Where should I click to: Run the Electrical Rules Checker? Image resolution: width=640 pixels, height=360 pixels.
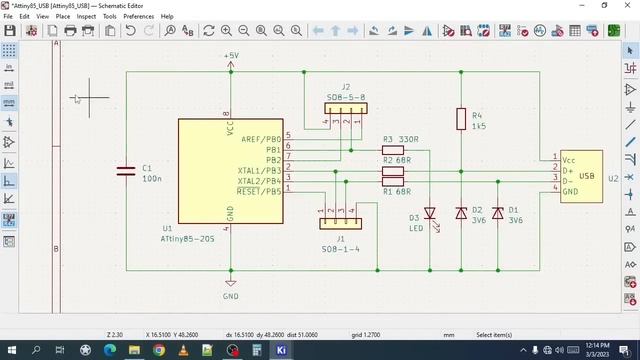[x=522, y=31]
